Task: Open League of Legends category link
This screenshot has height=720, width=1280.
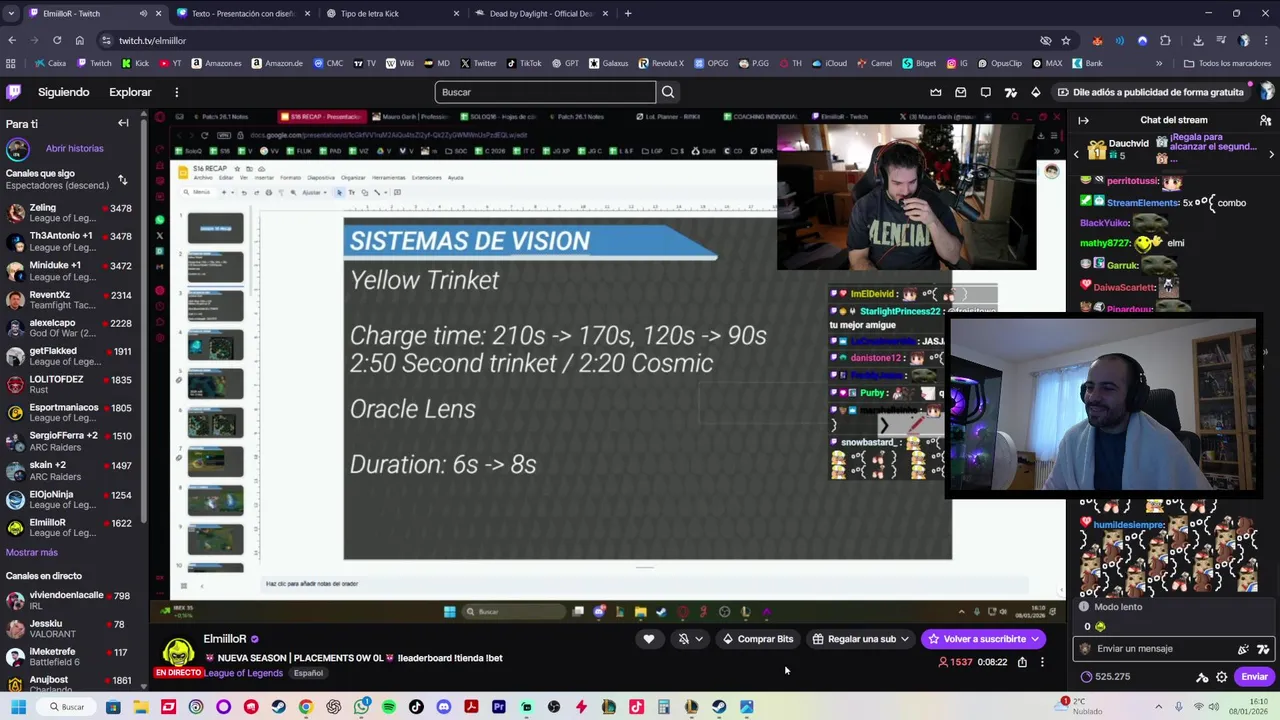Action: click(244, 673)
